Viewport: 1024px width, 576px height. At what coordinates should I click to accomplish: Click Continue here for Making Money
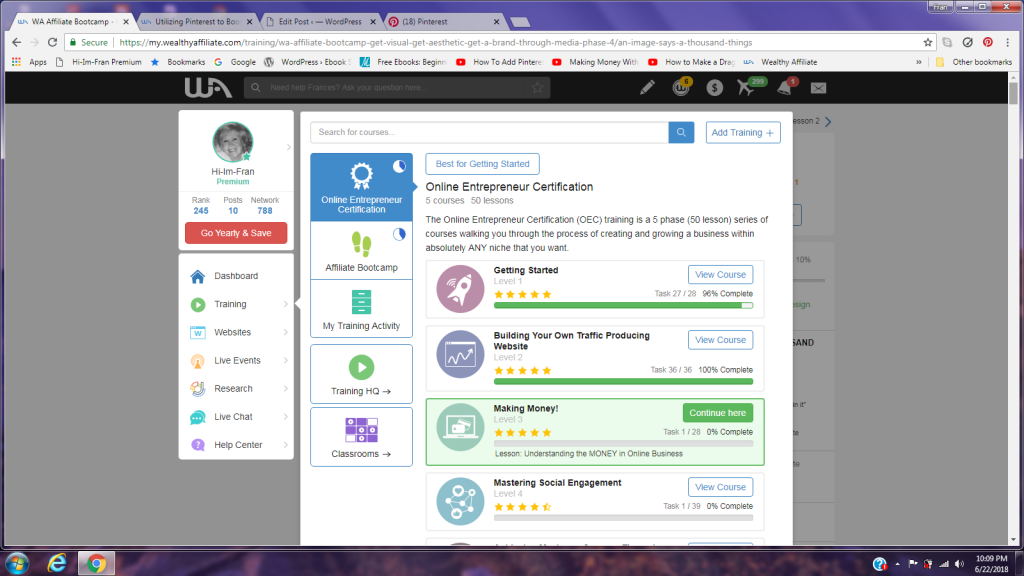click(717, 413)
